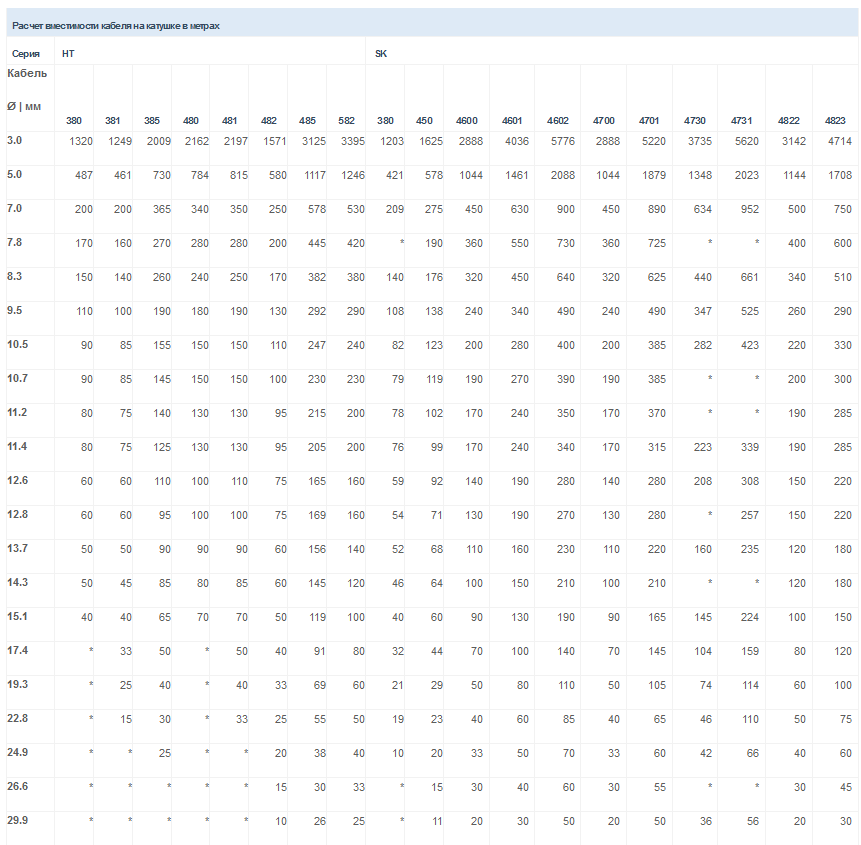Click the 29.9 mm diameter row label
Screen dimensions: 861x845
click(18, 820)
